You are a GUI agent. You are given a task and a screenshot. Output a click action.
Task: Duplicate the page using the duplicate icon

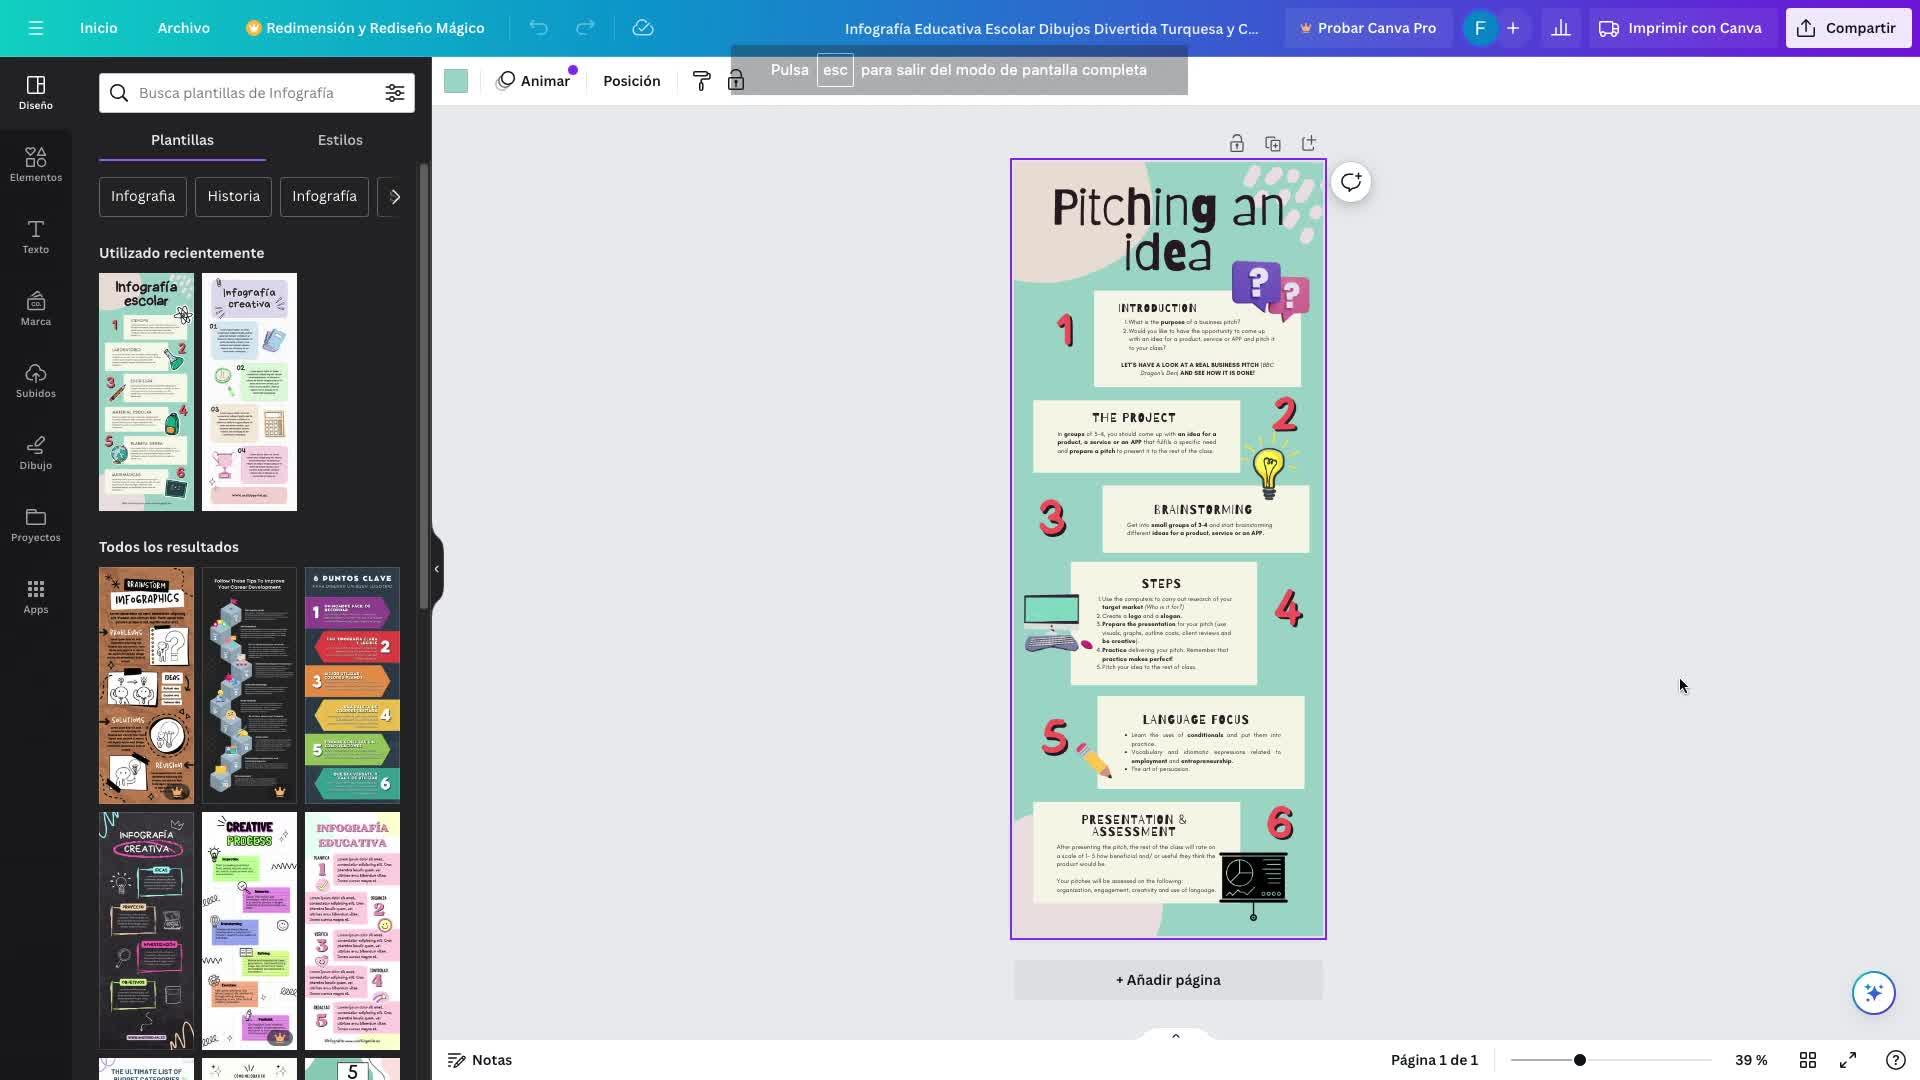1272,144
